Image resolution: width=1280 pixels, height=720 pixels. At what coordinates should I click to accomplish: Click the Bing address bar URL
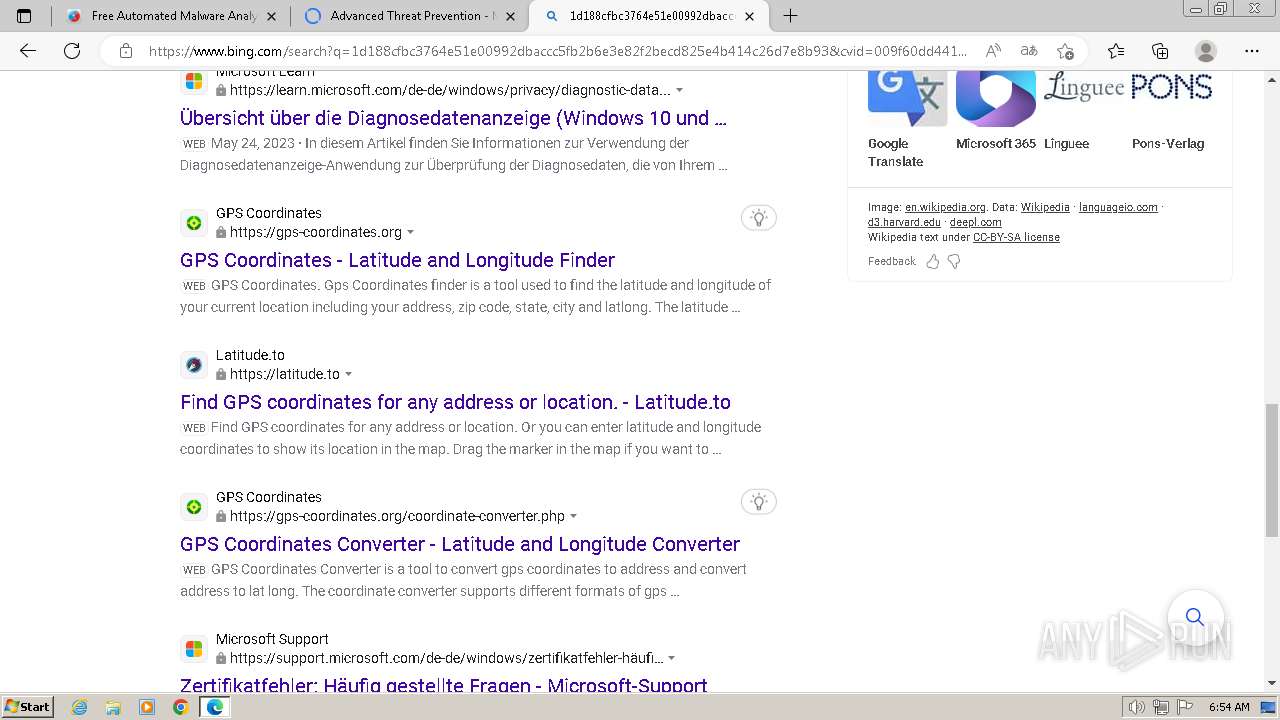pos(558,51)
